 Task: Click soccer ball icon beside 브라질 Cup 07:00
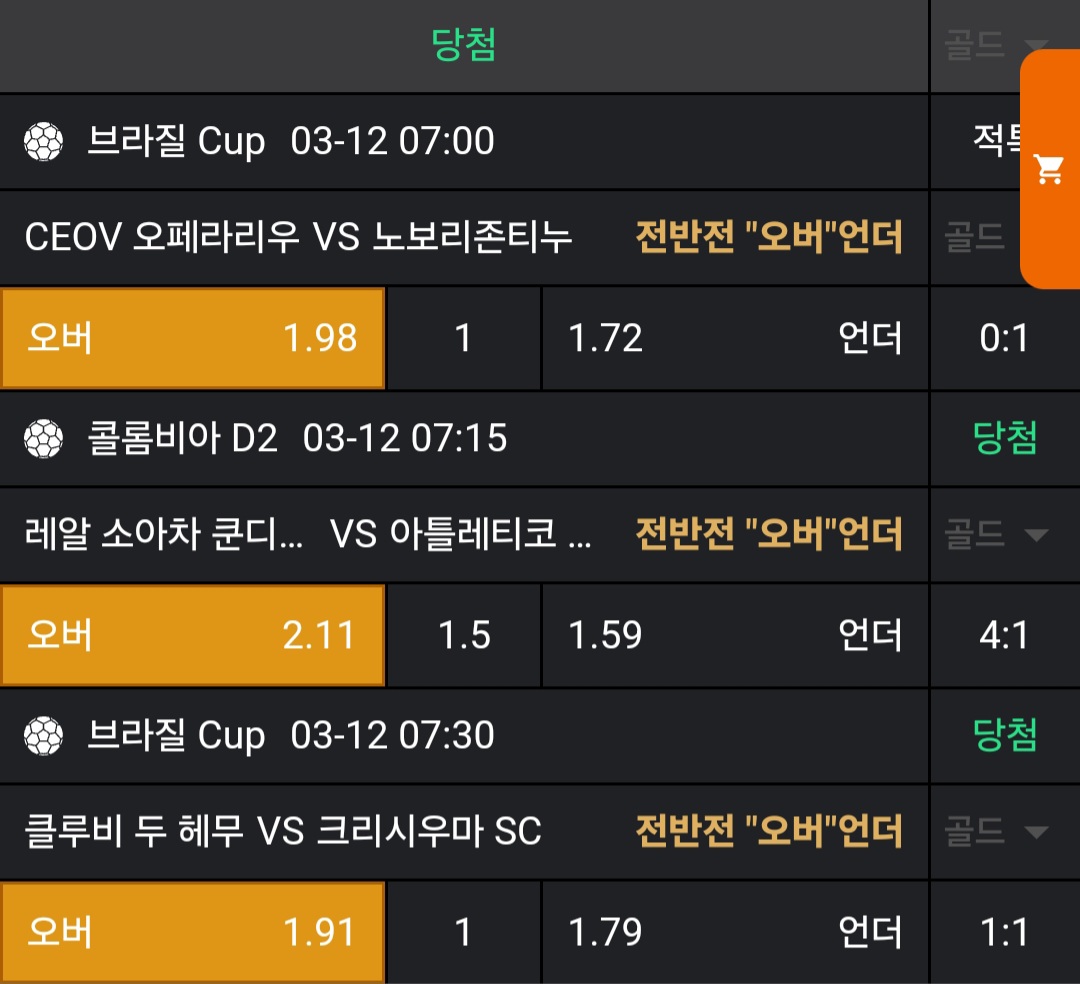tap(43, 142)
